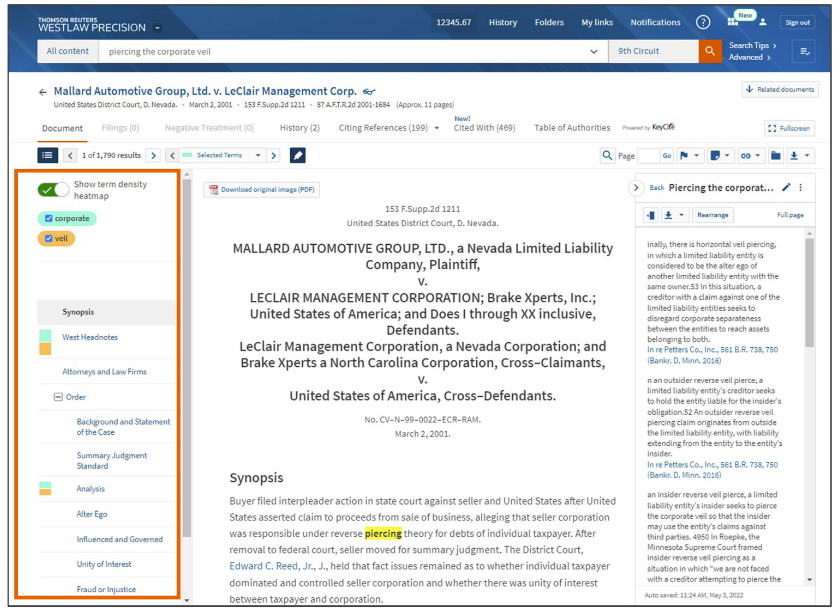Image resolution: width=840 pixels, height=612 pixels.
Task: Click the Go button next to Page
Action: coord(666,155)
